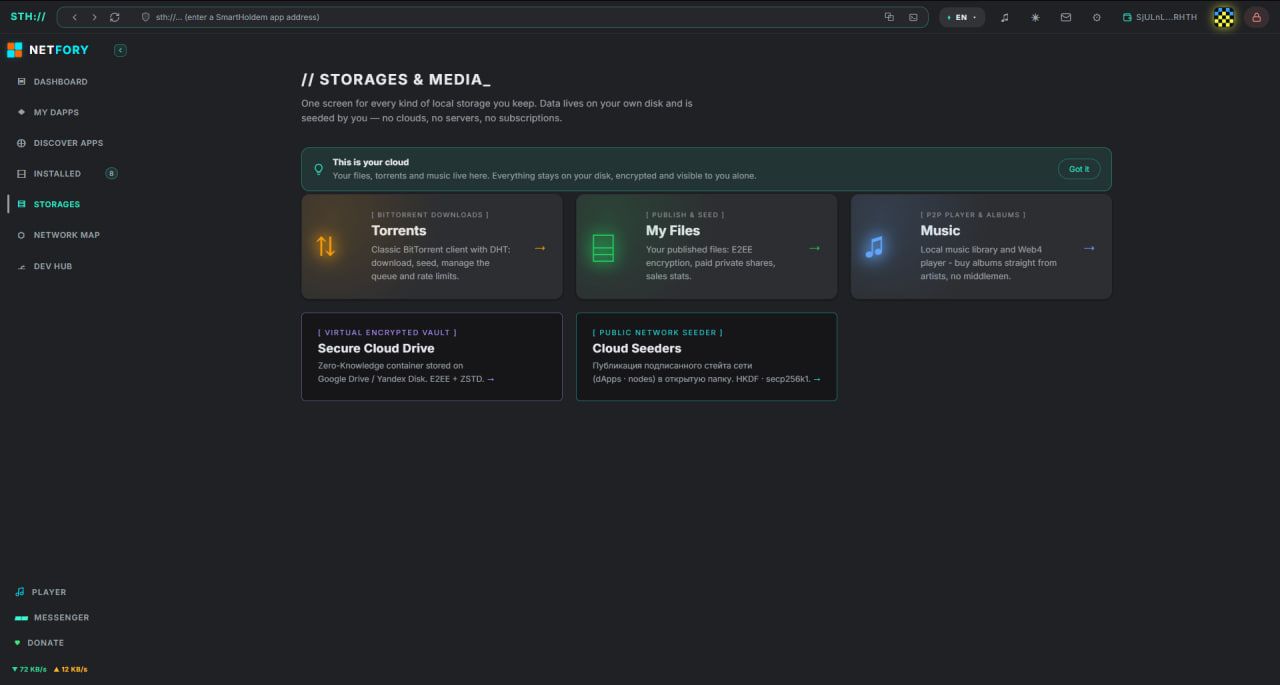The image size is (1280, 685).
Task: Click the overlapping-squares icon in the address bar
Action: pyautogui.click(x=889, y=17)
